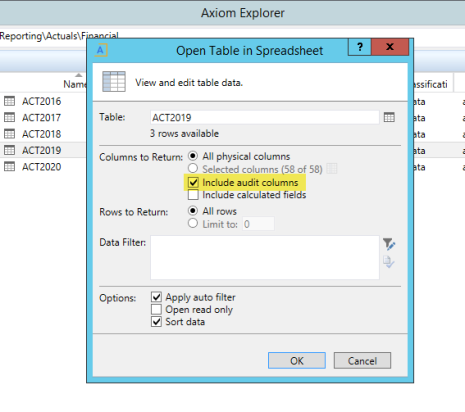This screenshot has height=412, width=465.
Task: Click the validate filter icon below funnel
Action: click(389, 262)
